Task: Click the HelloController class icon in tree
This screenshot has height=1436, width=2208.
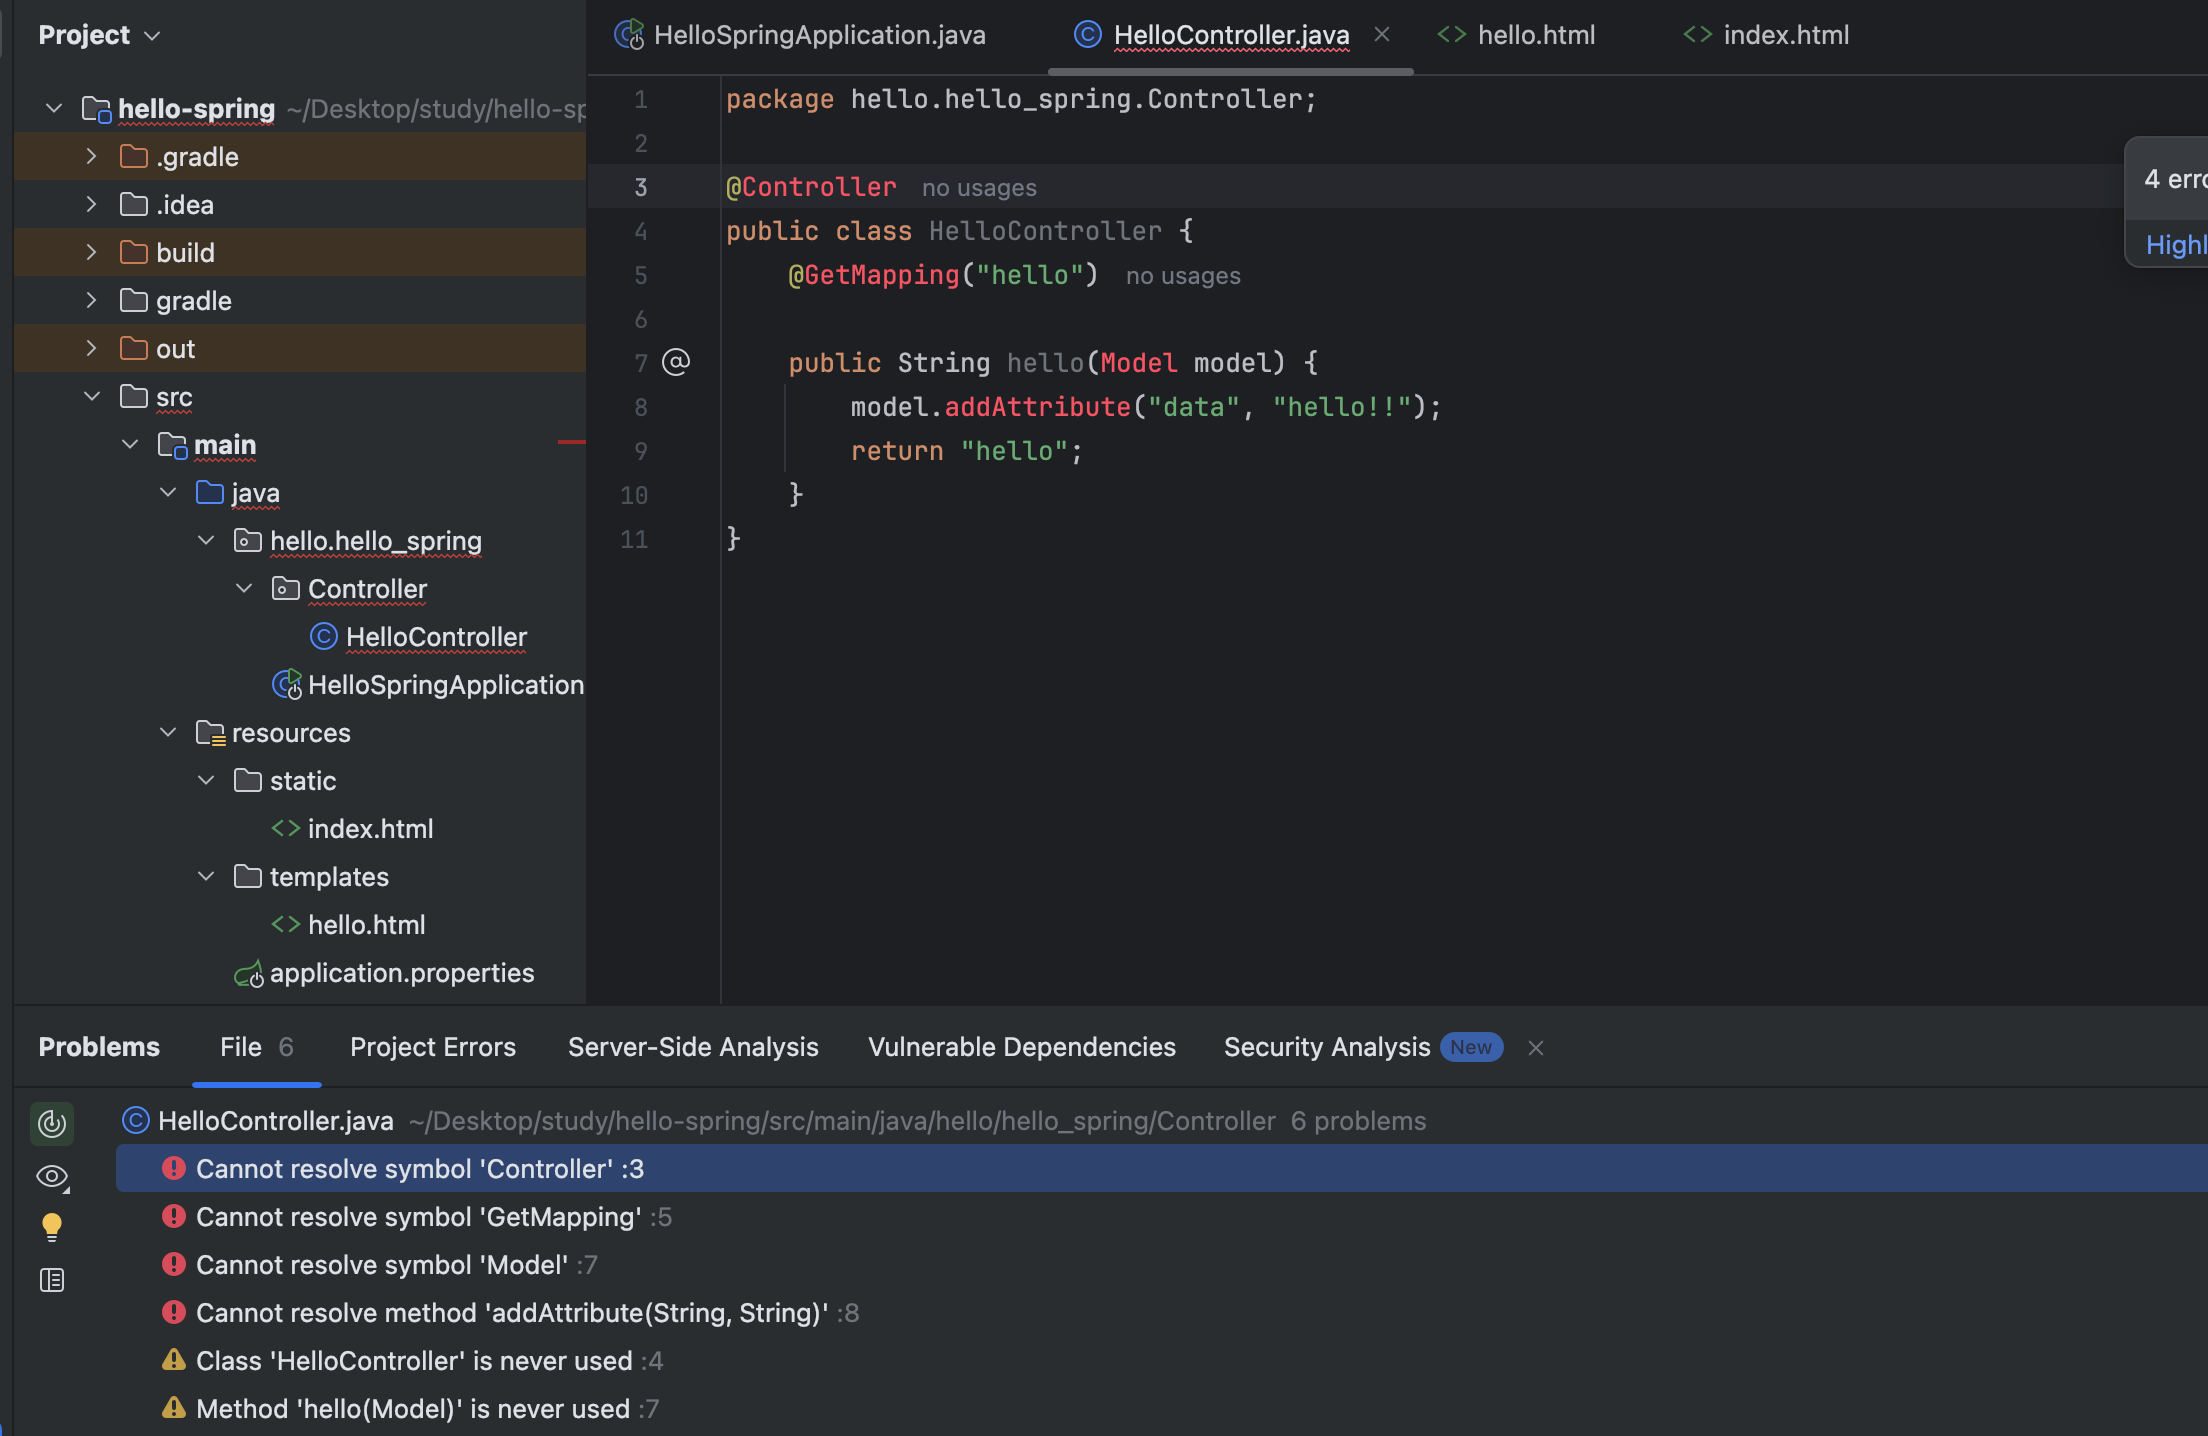Action: click(x=323, y=636)
